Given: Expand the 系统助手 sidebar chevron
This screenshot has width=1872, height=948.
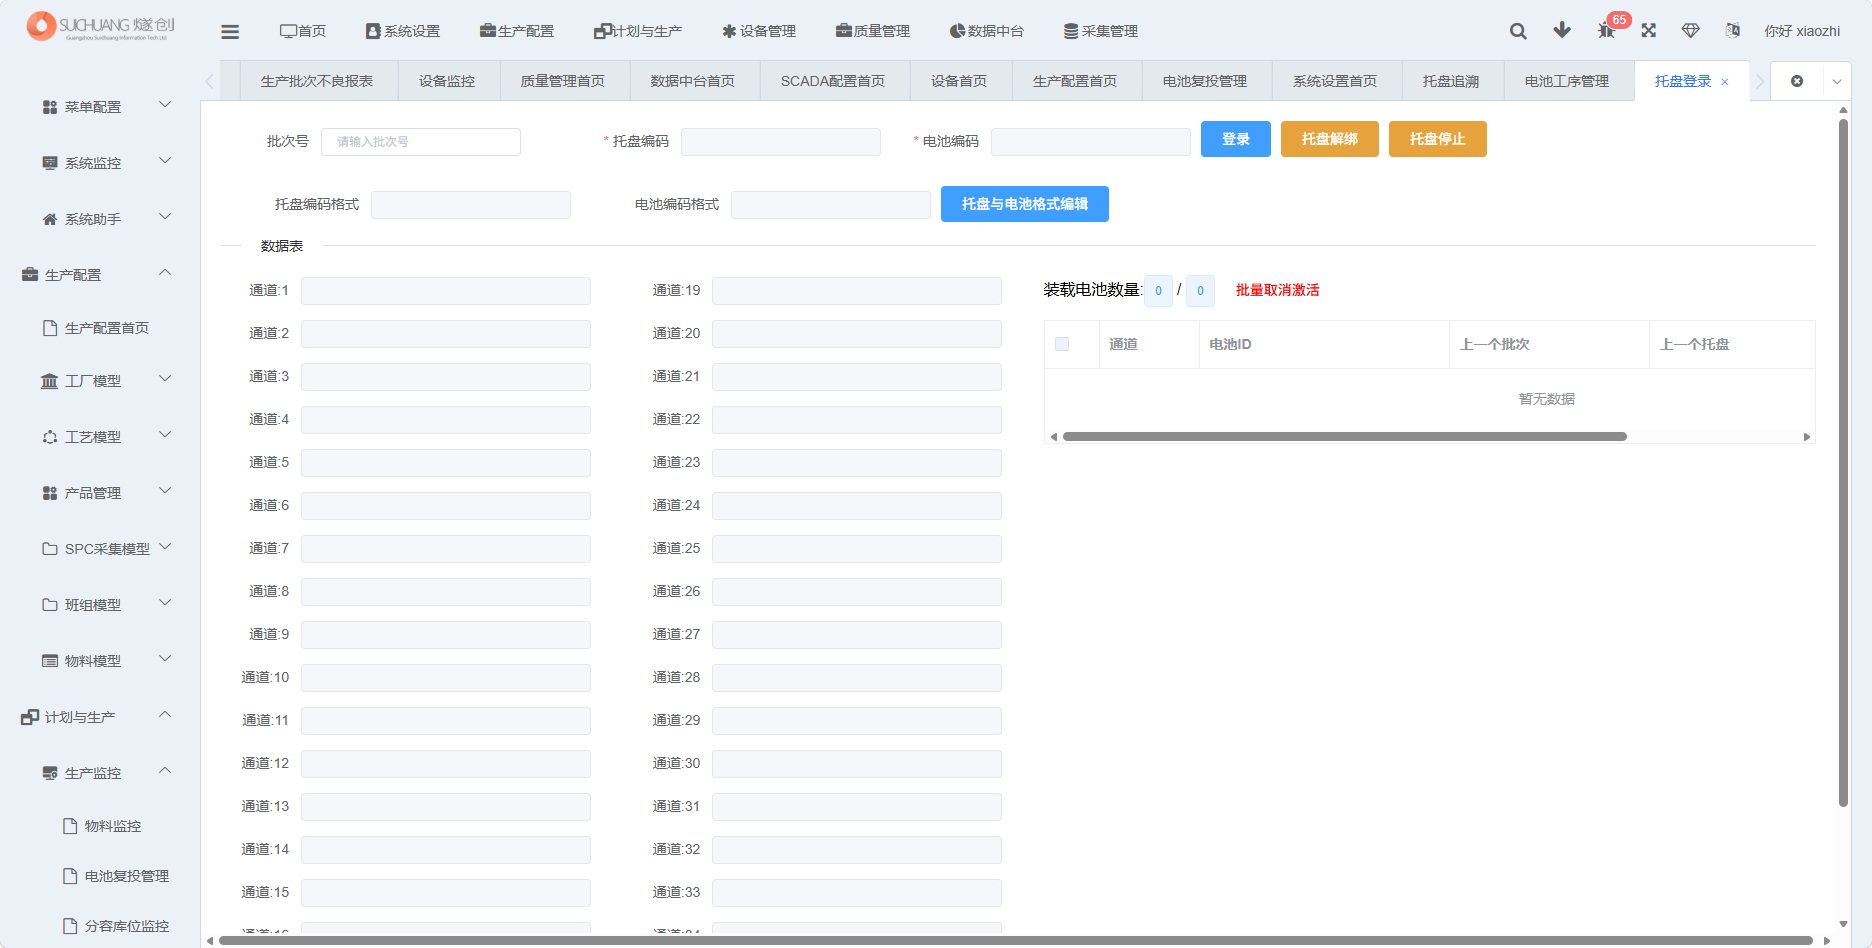Looking at the screenshot, I should pos(165,217).
